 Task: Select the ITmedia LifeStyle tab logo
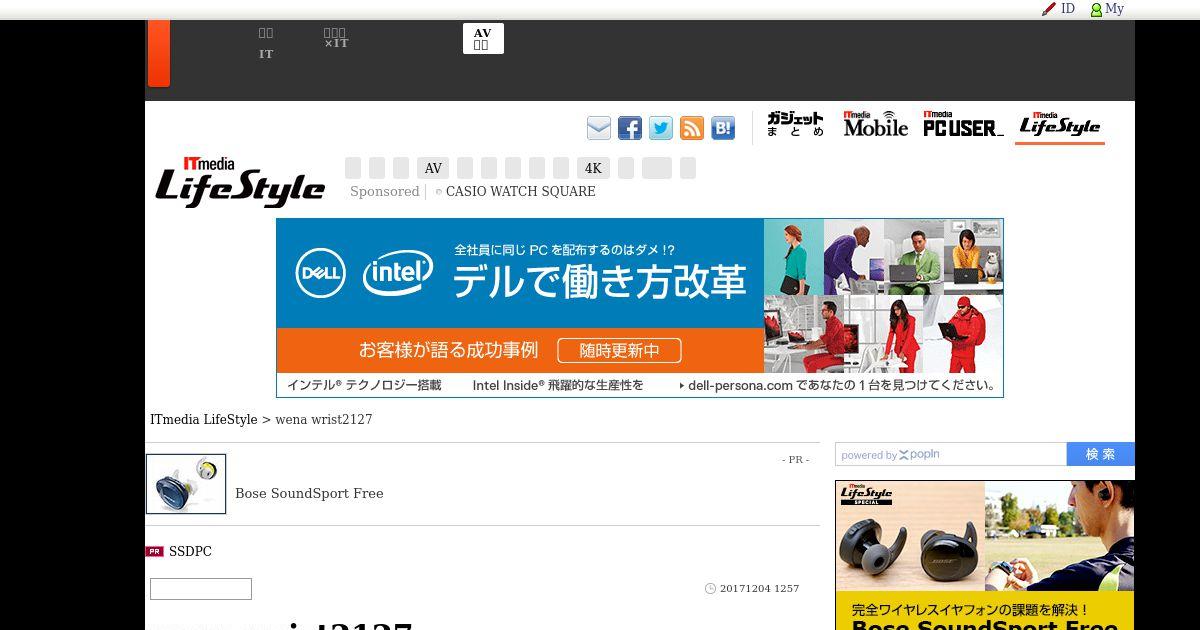point(1060,125)
